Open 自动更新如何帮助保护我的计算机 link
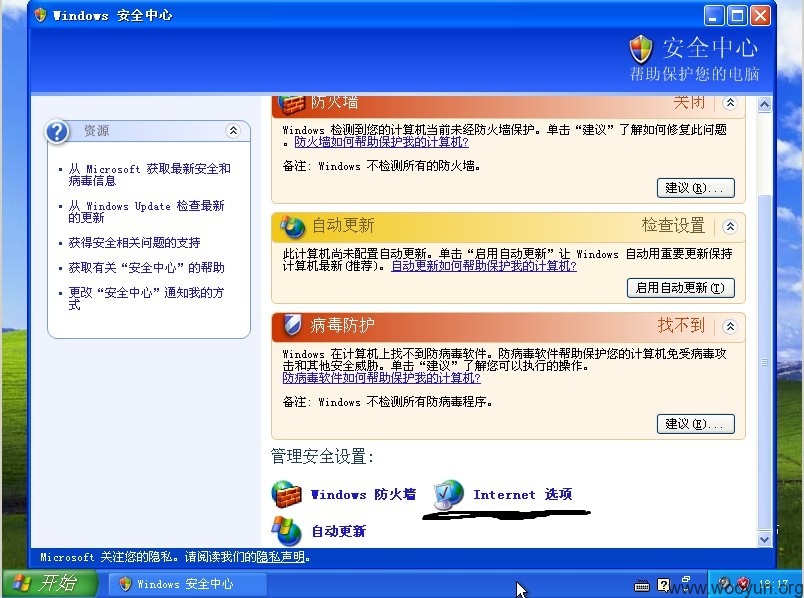Image resolution: width=804 pixels, height=598 pixels. point(484,266)
